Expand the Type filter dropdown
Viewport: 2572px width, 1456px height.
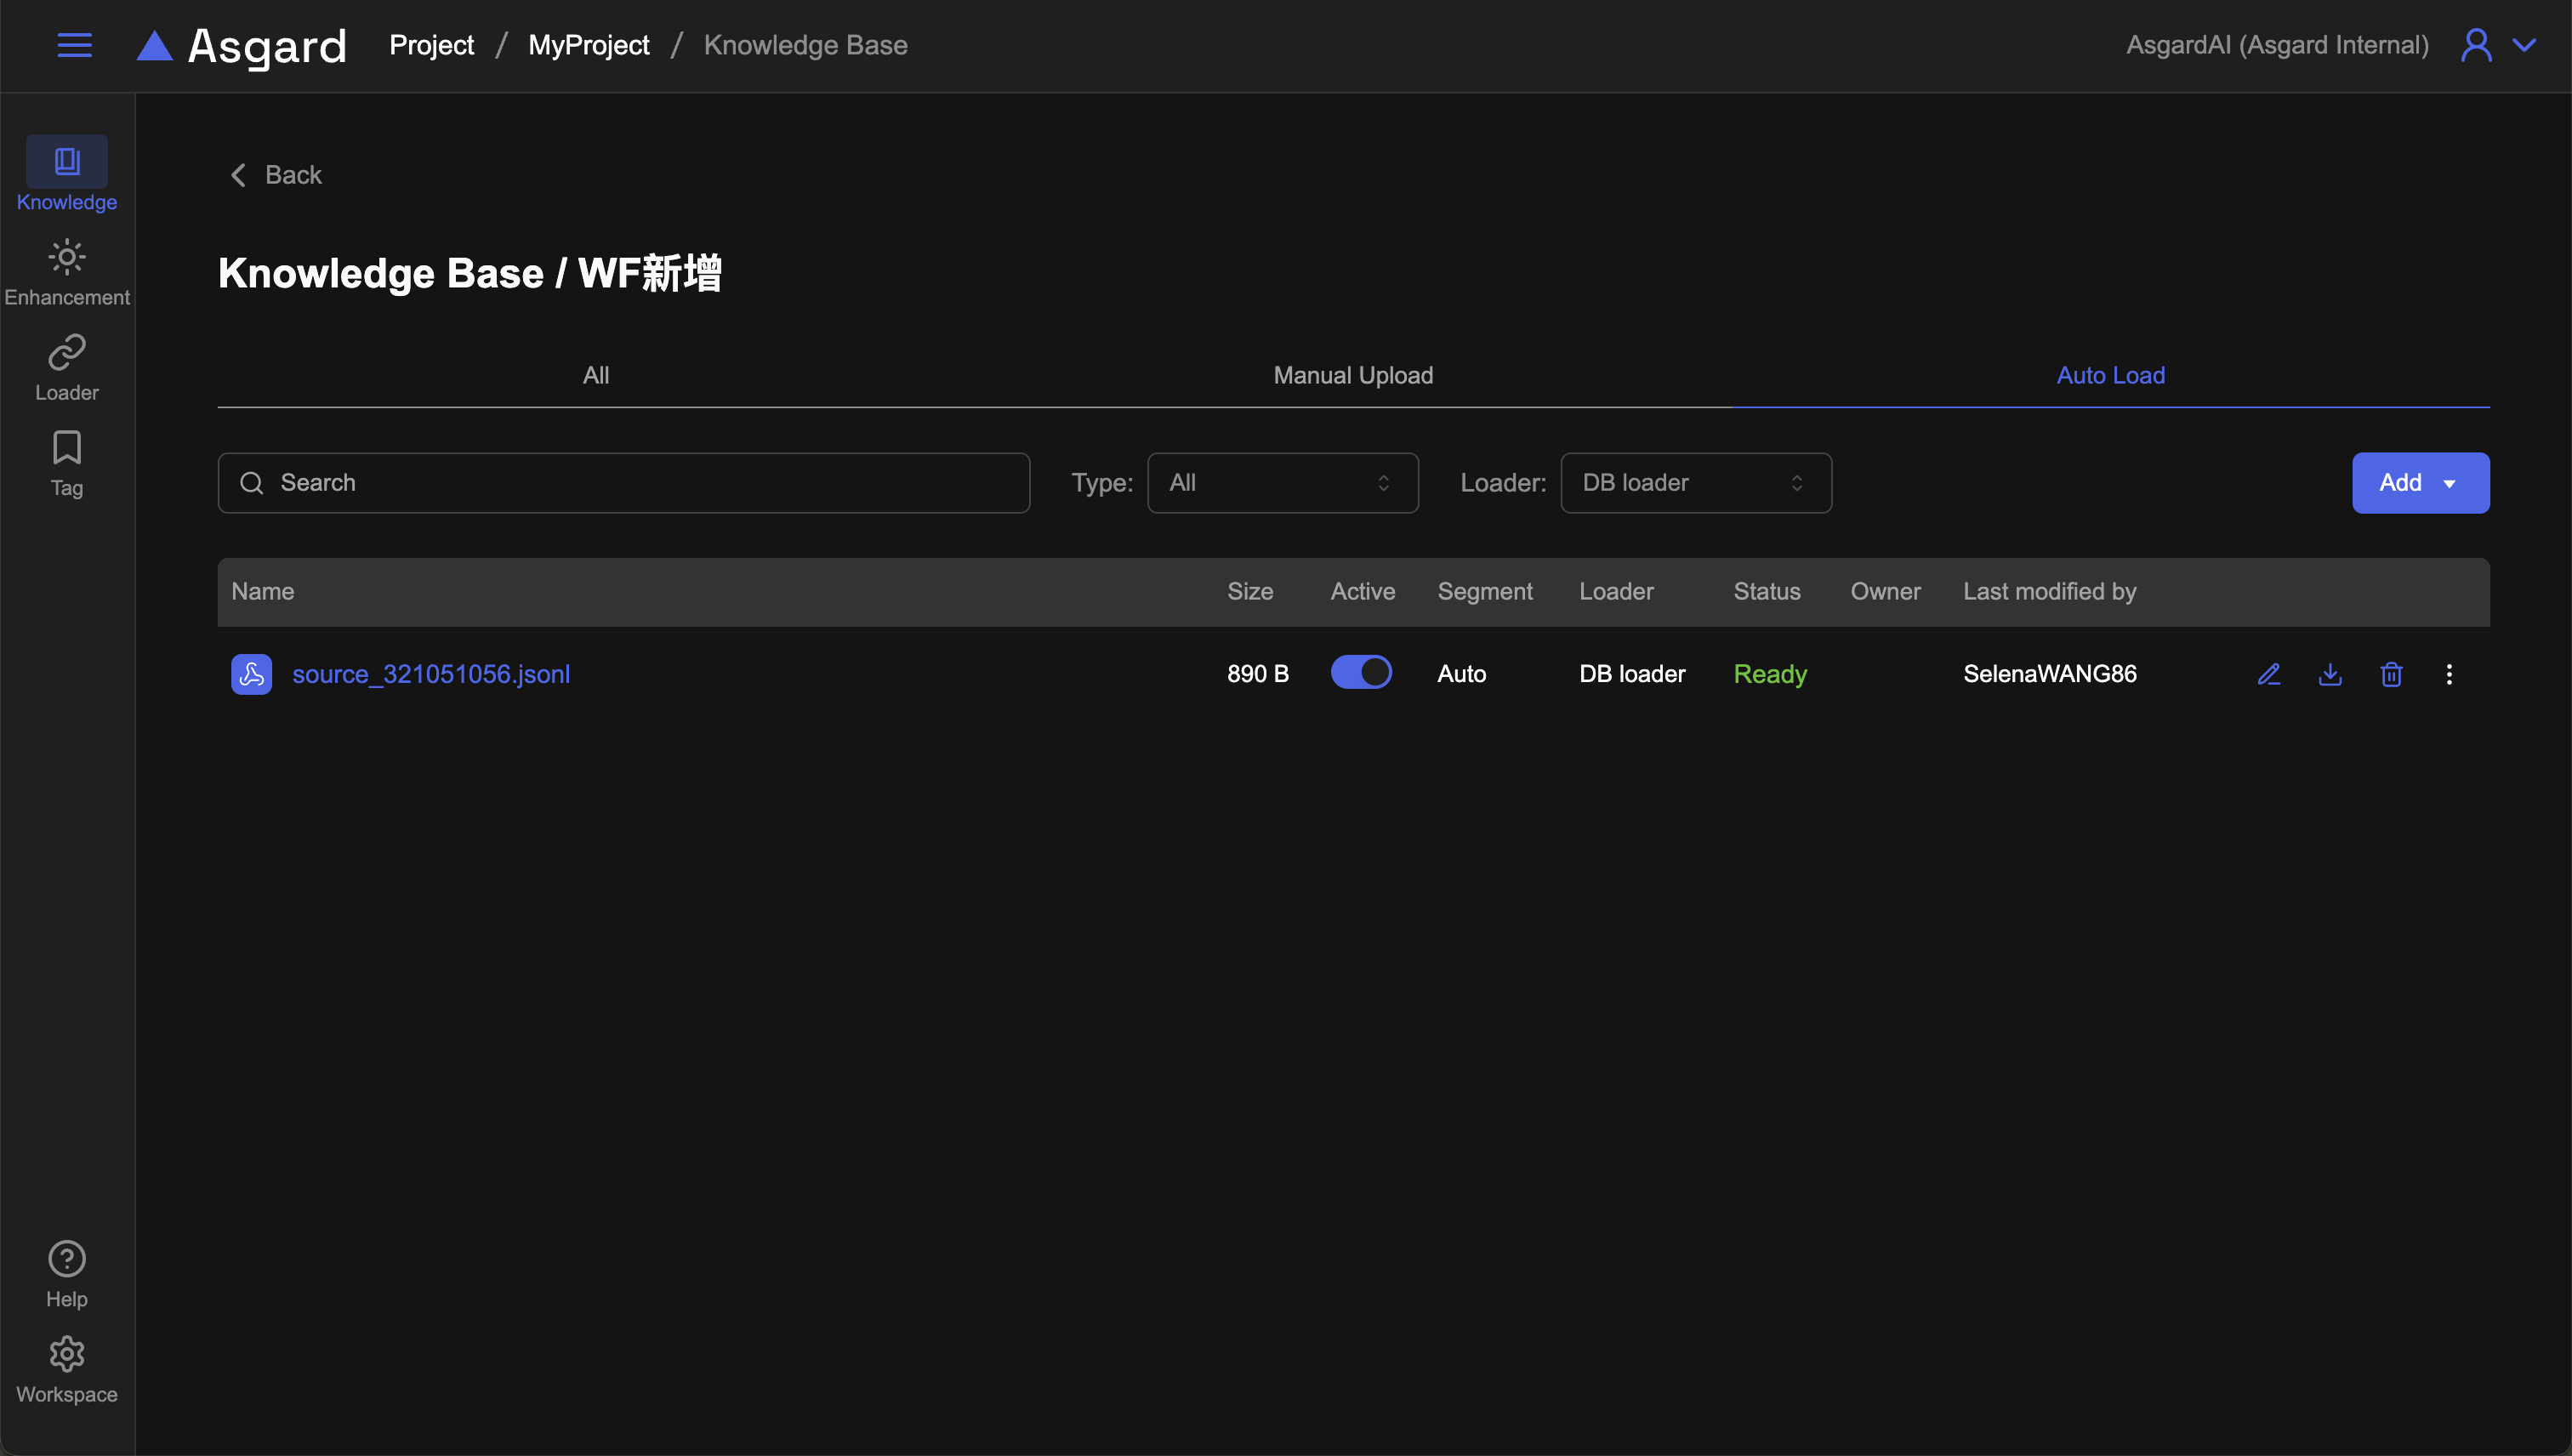1282,483
